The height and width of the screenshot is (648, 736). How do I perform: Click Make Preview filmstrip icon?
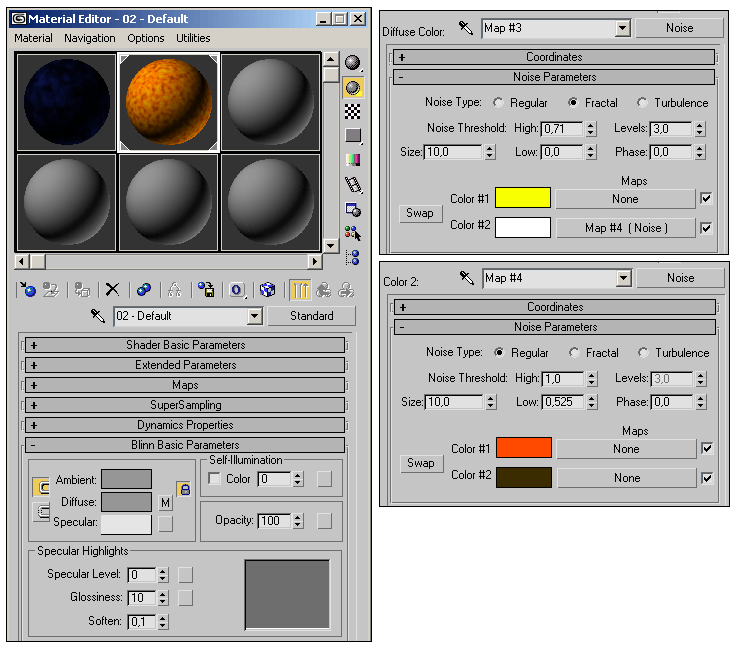click(353, 184)
